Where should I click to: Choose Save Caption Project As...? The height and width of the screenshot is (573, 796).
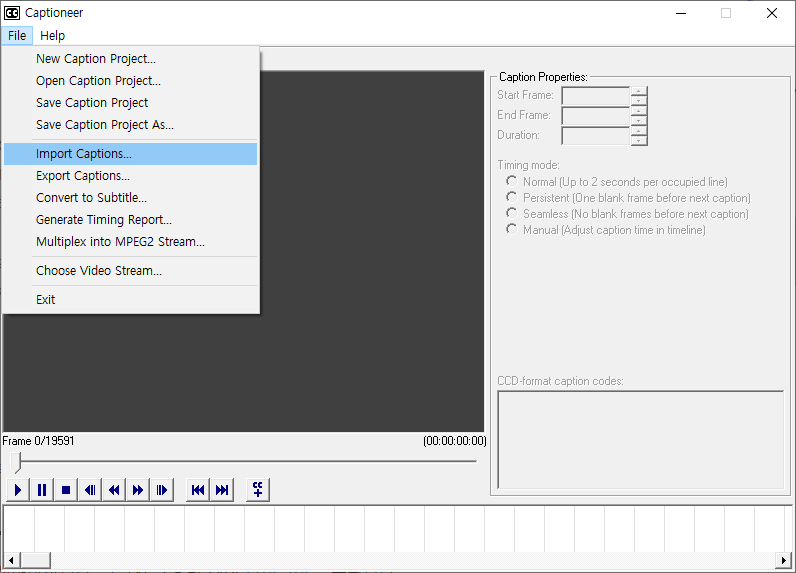(x=130, y=125)
